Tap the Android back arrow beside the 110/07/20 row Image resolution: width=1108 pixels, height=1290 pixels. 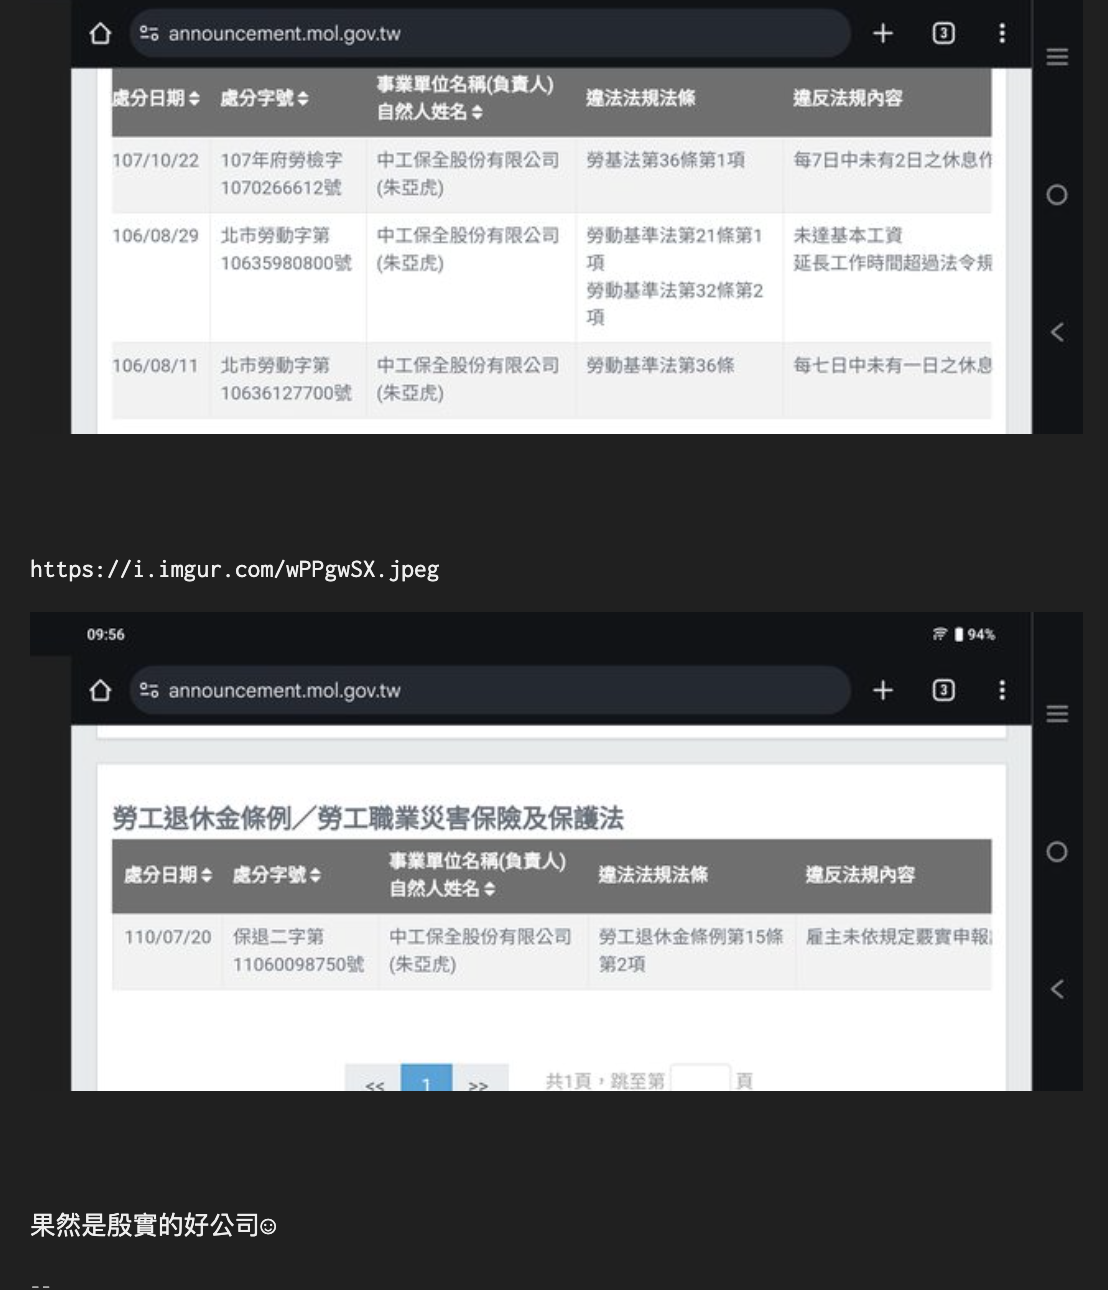(x=1057, y=989)
